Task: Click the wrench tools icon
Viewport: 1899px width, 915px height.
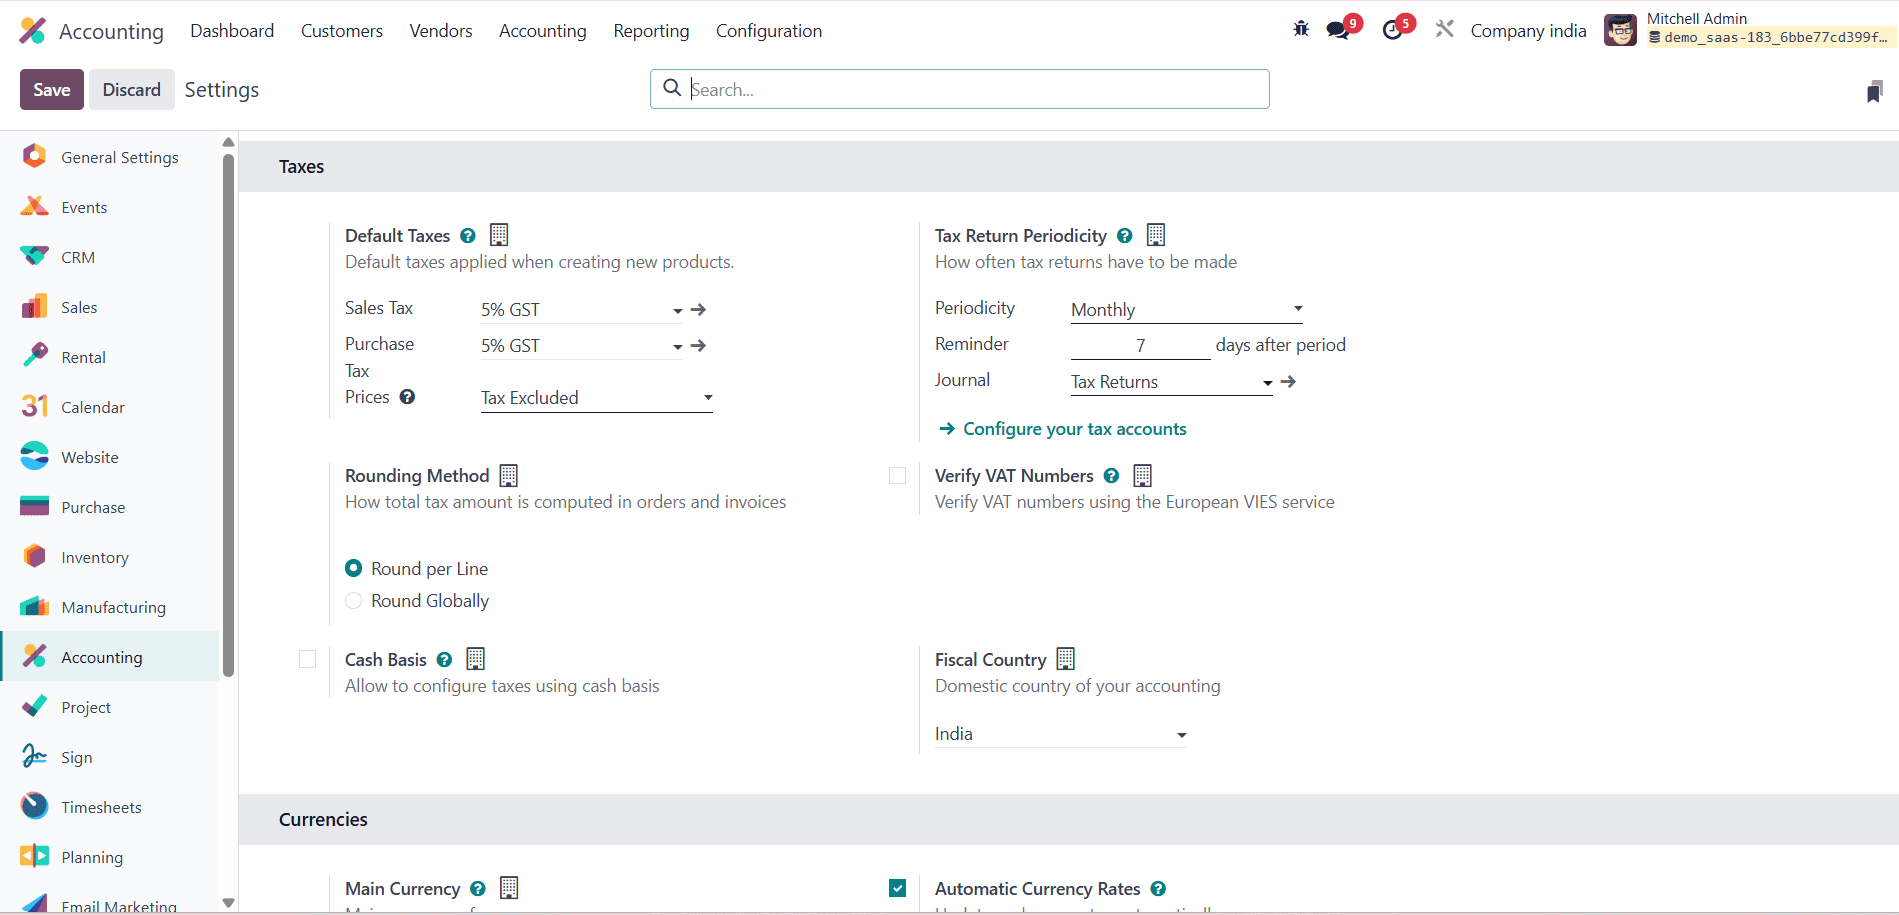Action: pos(1444,29)
